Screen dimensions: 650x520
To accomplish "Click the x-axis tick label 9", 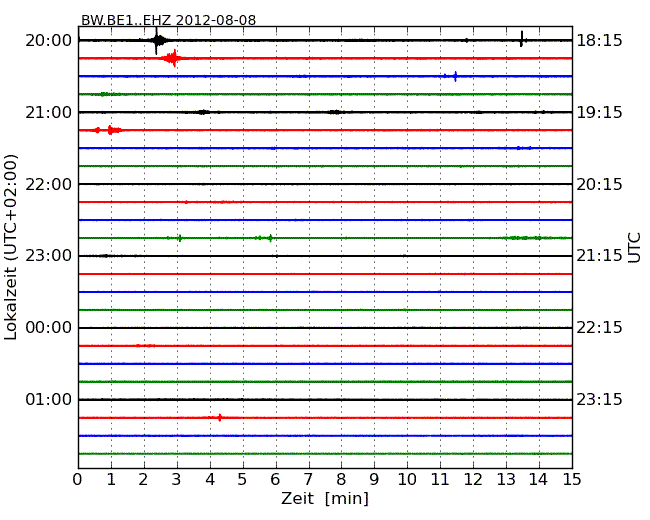I will point(374,479).
